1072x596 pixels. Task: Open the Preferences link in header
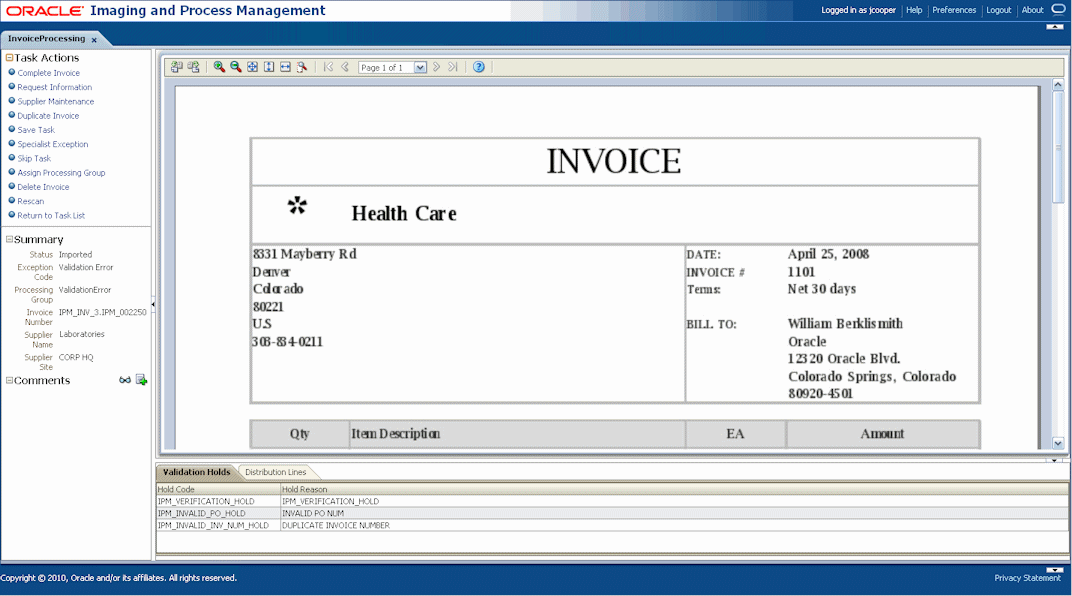[954, 10]
